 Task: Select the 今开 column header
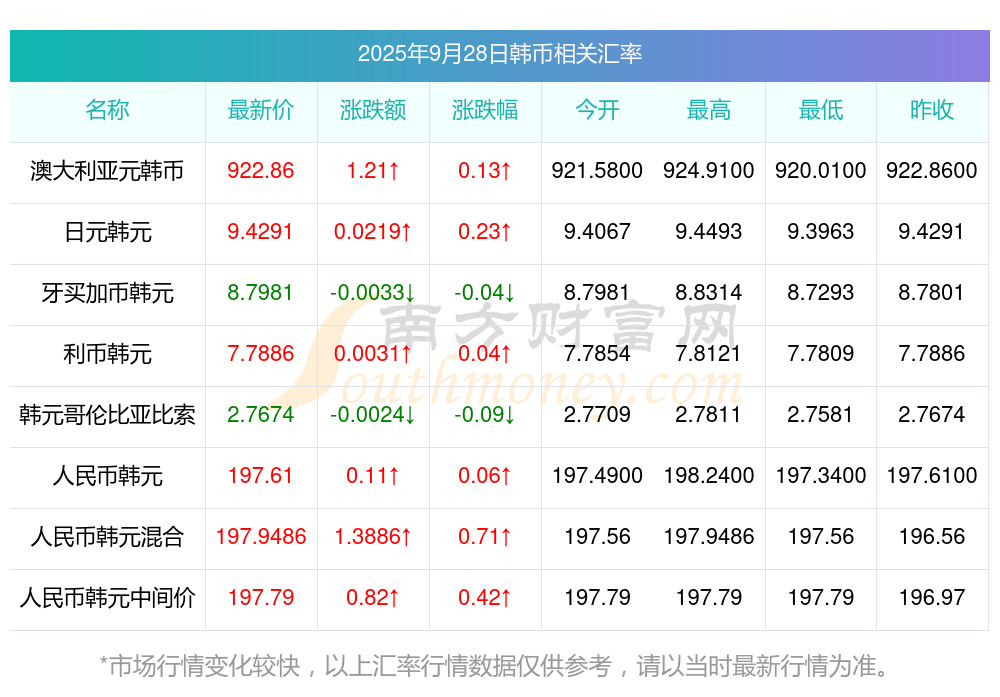point(597,110)
